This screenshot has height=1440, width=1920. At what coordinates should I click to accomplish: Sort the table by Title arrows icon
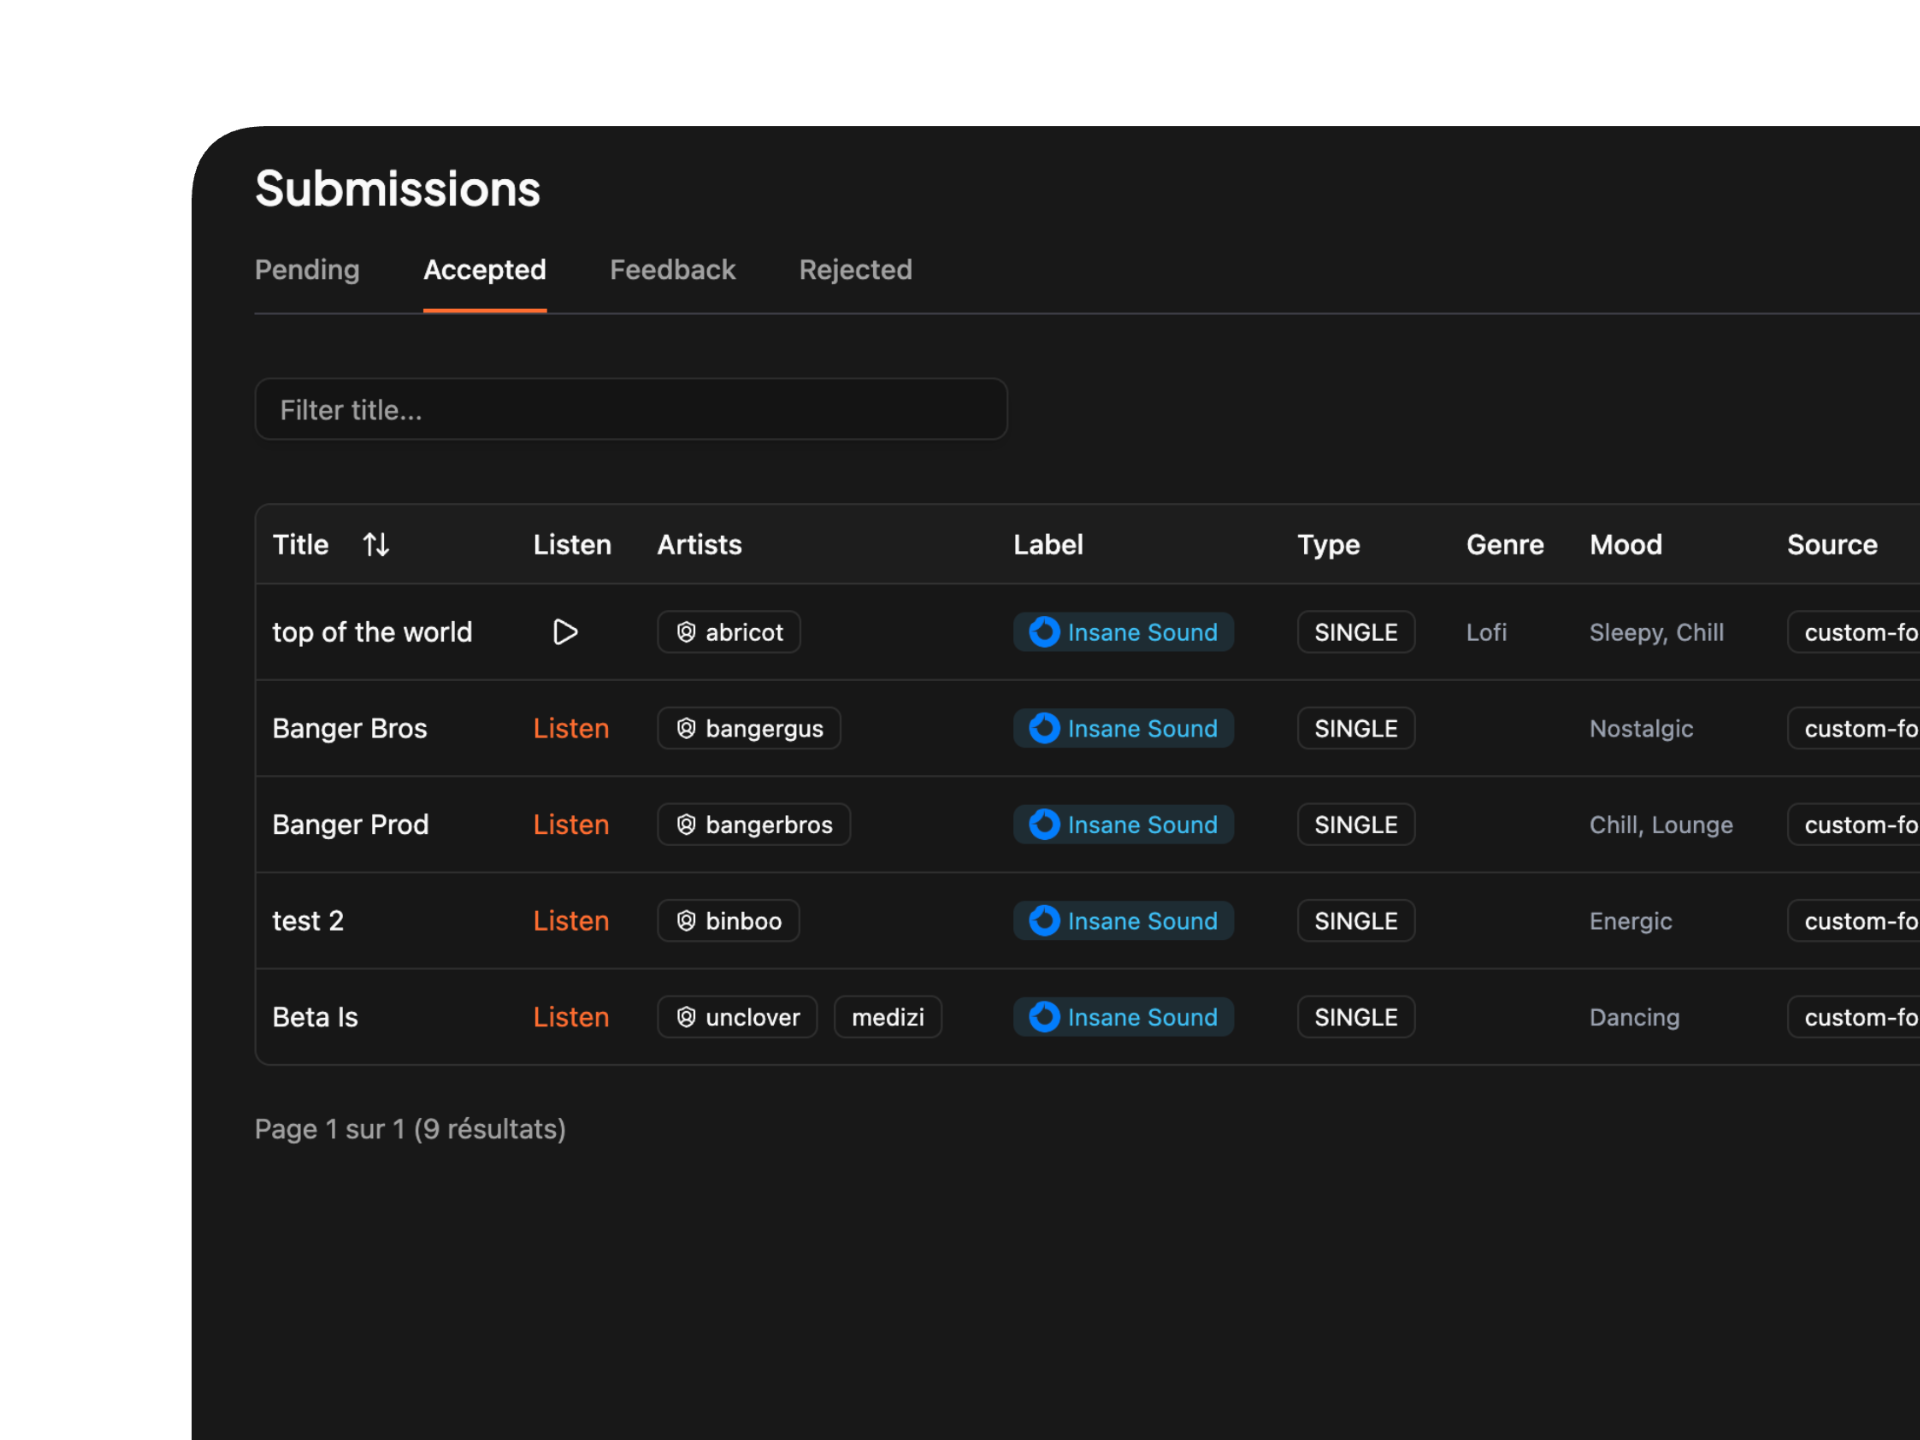376,545
